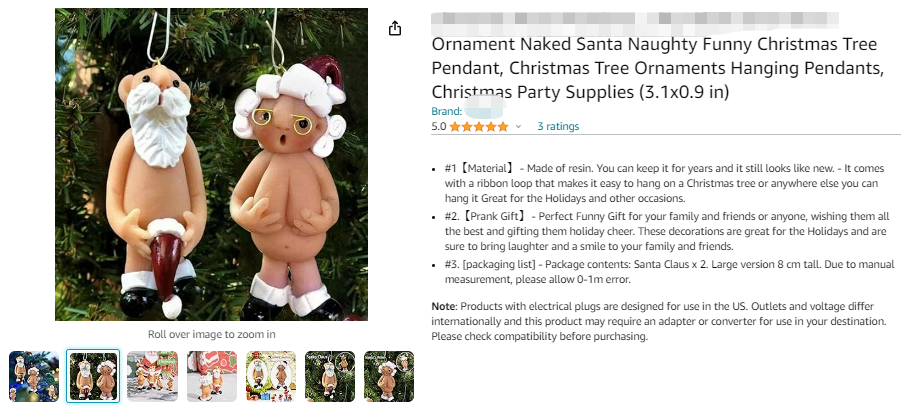Click the 'Roll over image to zoom in' caption
Image resolution: width=901 pixels, height=414 pixels.
211,334
